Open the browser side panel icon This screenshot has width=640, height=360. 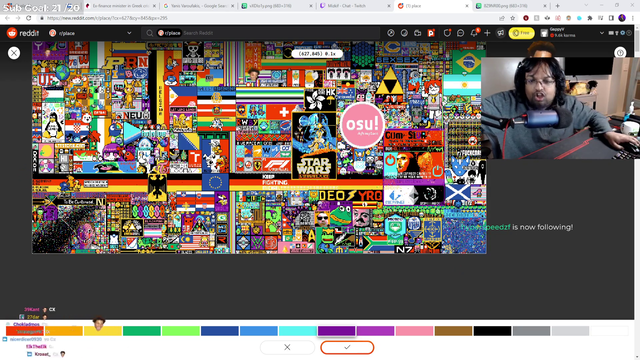coord(611,18)
